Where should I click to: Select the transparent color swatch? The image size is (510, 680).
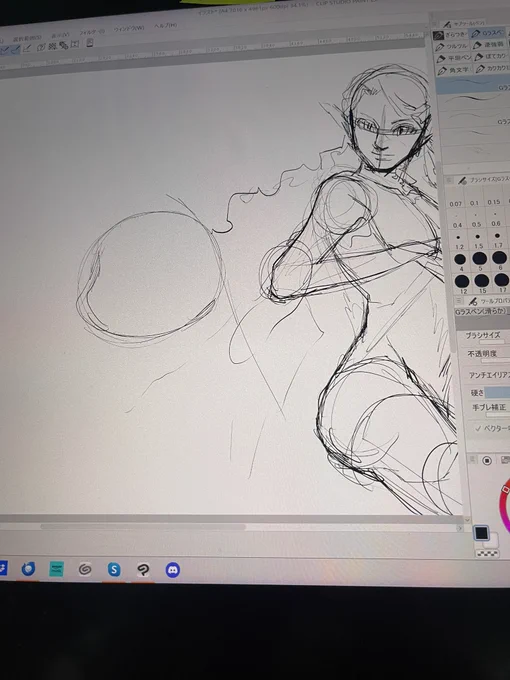[487, 554]
